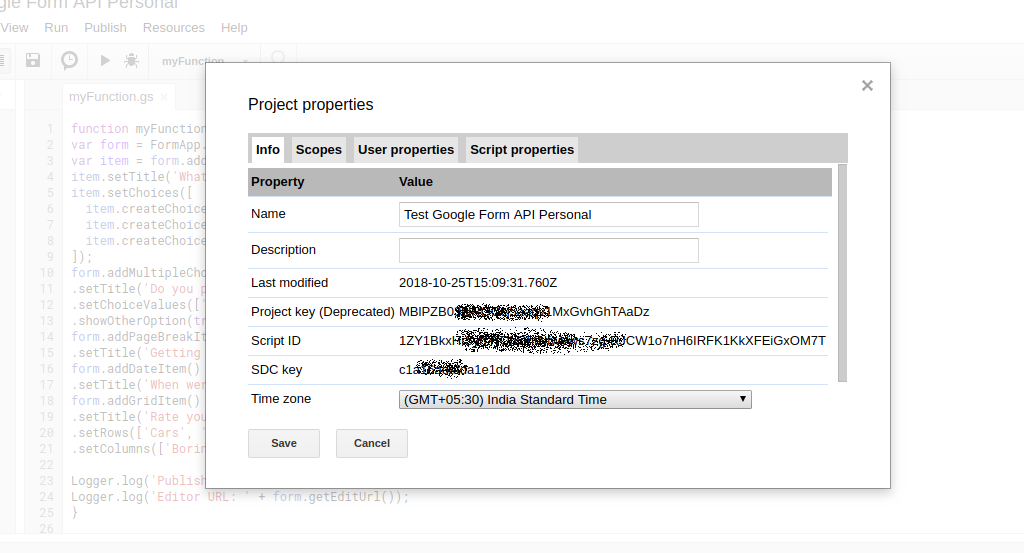This screenshot has width=1024, height=553.
Task: Run the script with the play icon
Action: [x=104, y=61]
